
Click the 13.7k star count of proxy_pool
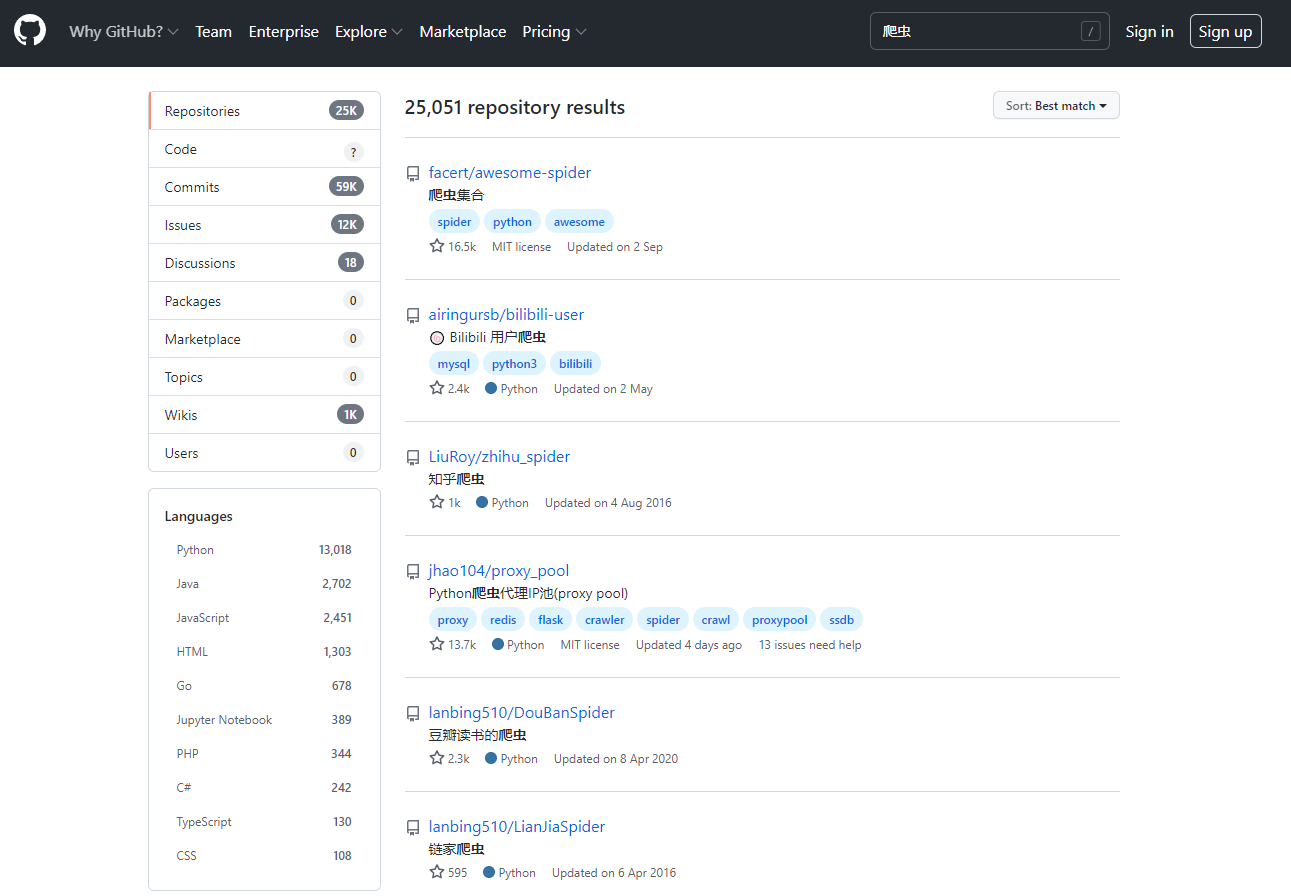coord(453,644)
